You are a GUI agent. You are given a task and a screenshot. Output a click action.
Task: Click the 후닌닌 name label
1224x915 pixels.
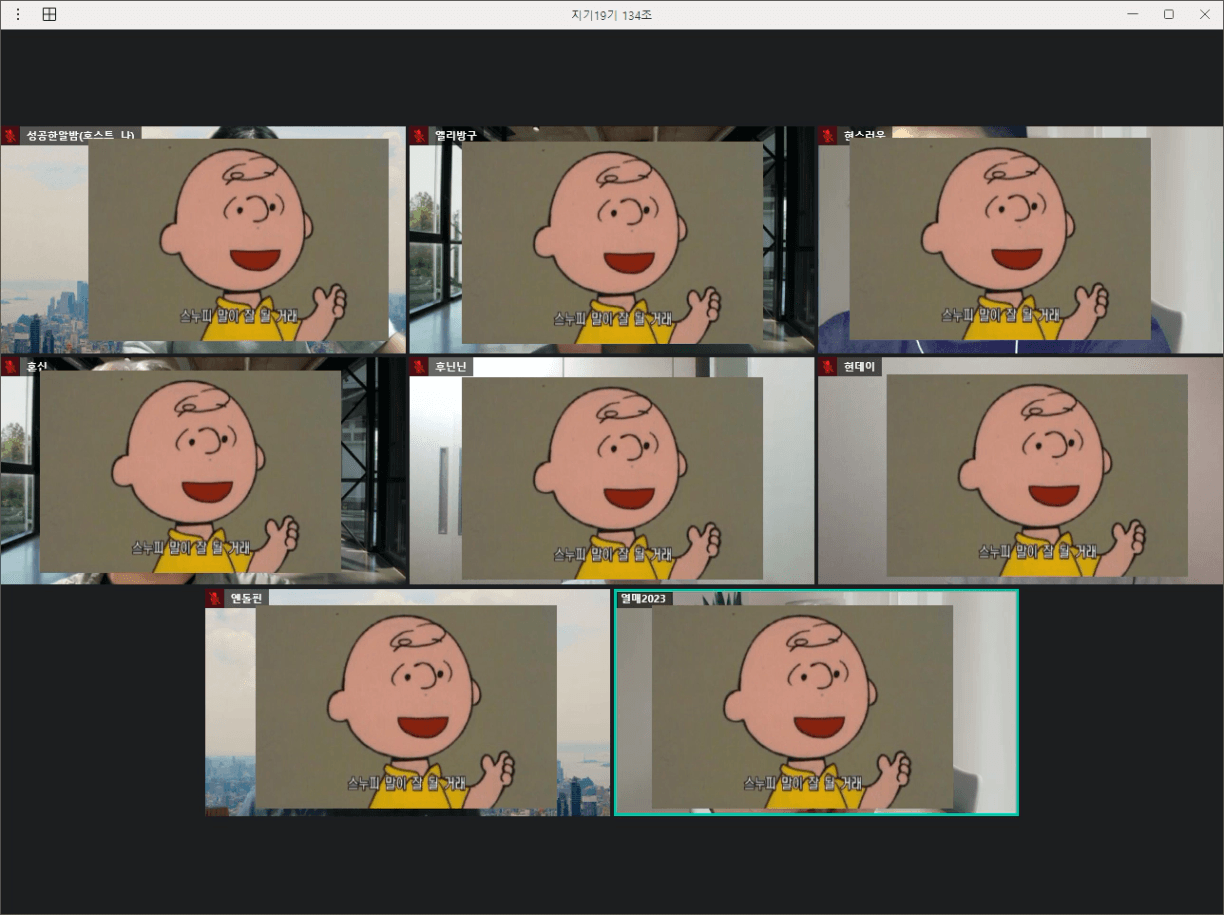450,367
